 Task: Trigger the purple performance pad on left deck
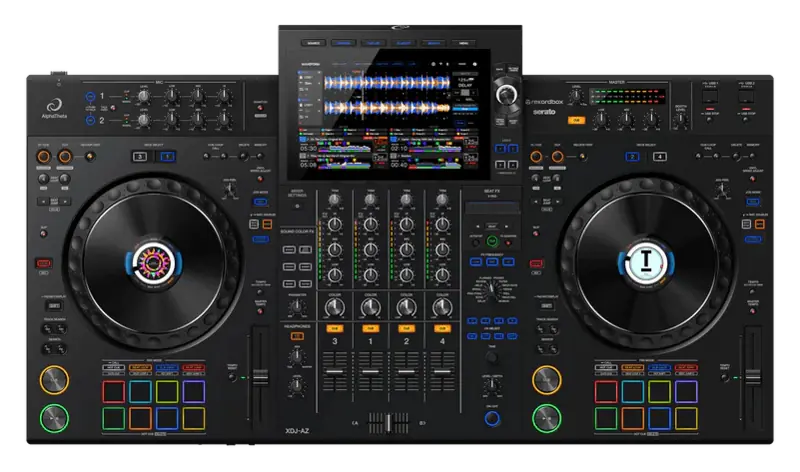pyautogui.click(x=194, y=392)
